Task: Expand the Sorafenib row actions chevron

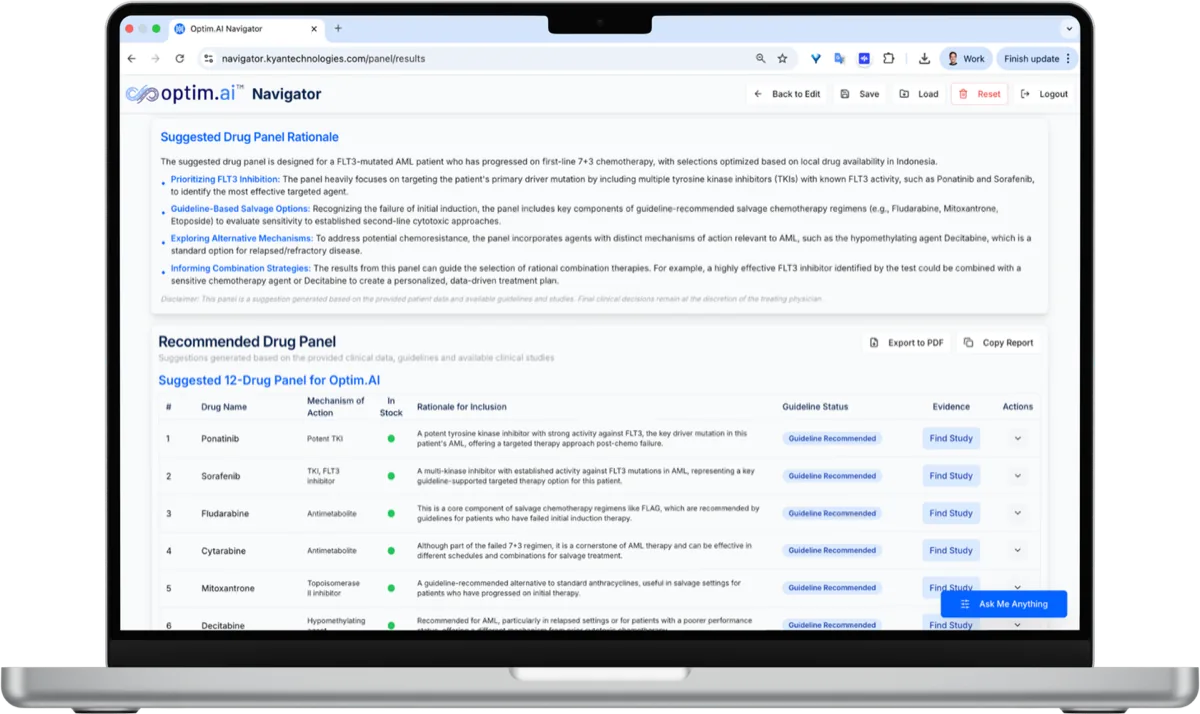Action: [1018, 476]
